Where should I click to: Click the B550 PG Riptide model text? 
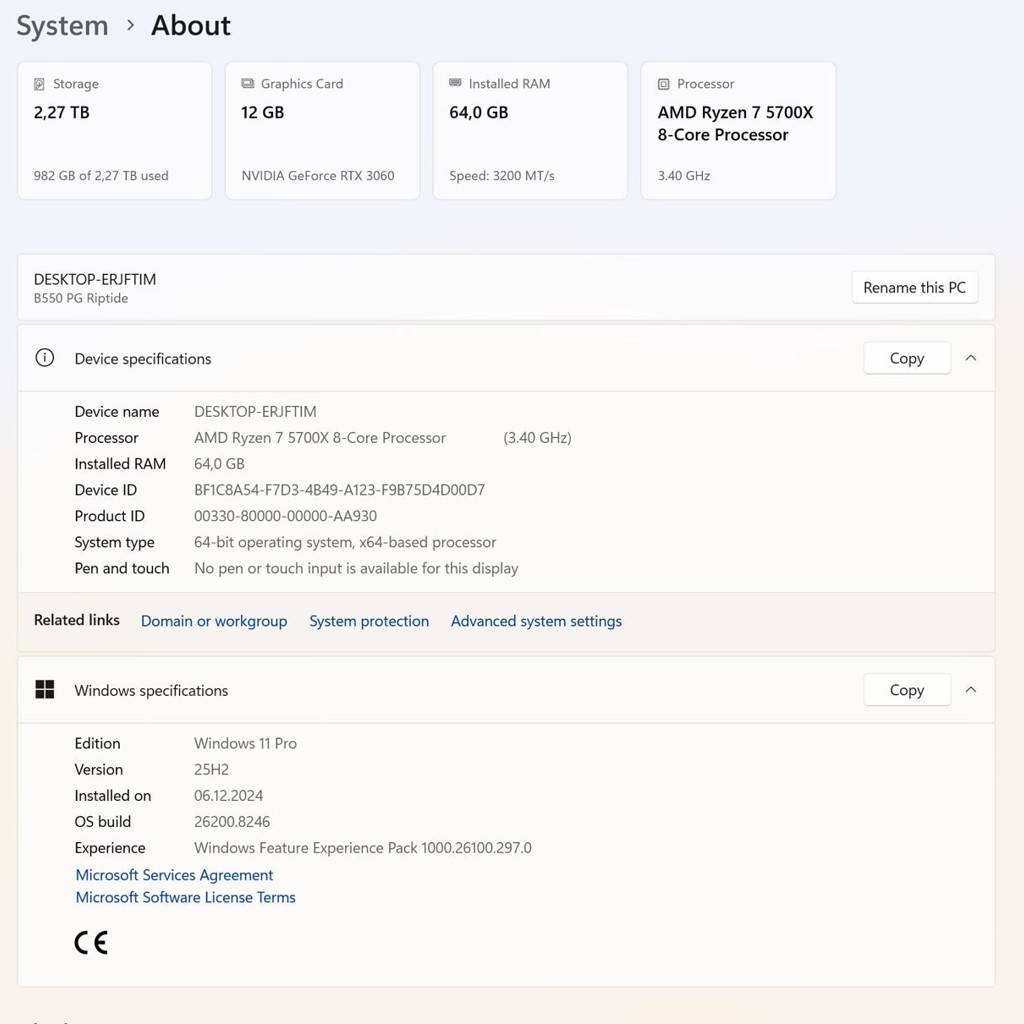coord(81,298)
